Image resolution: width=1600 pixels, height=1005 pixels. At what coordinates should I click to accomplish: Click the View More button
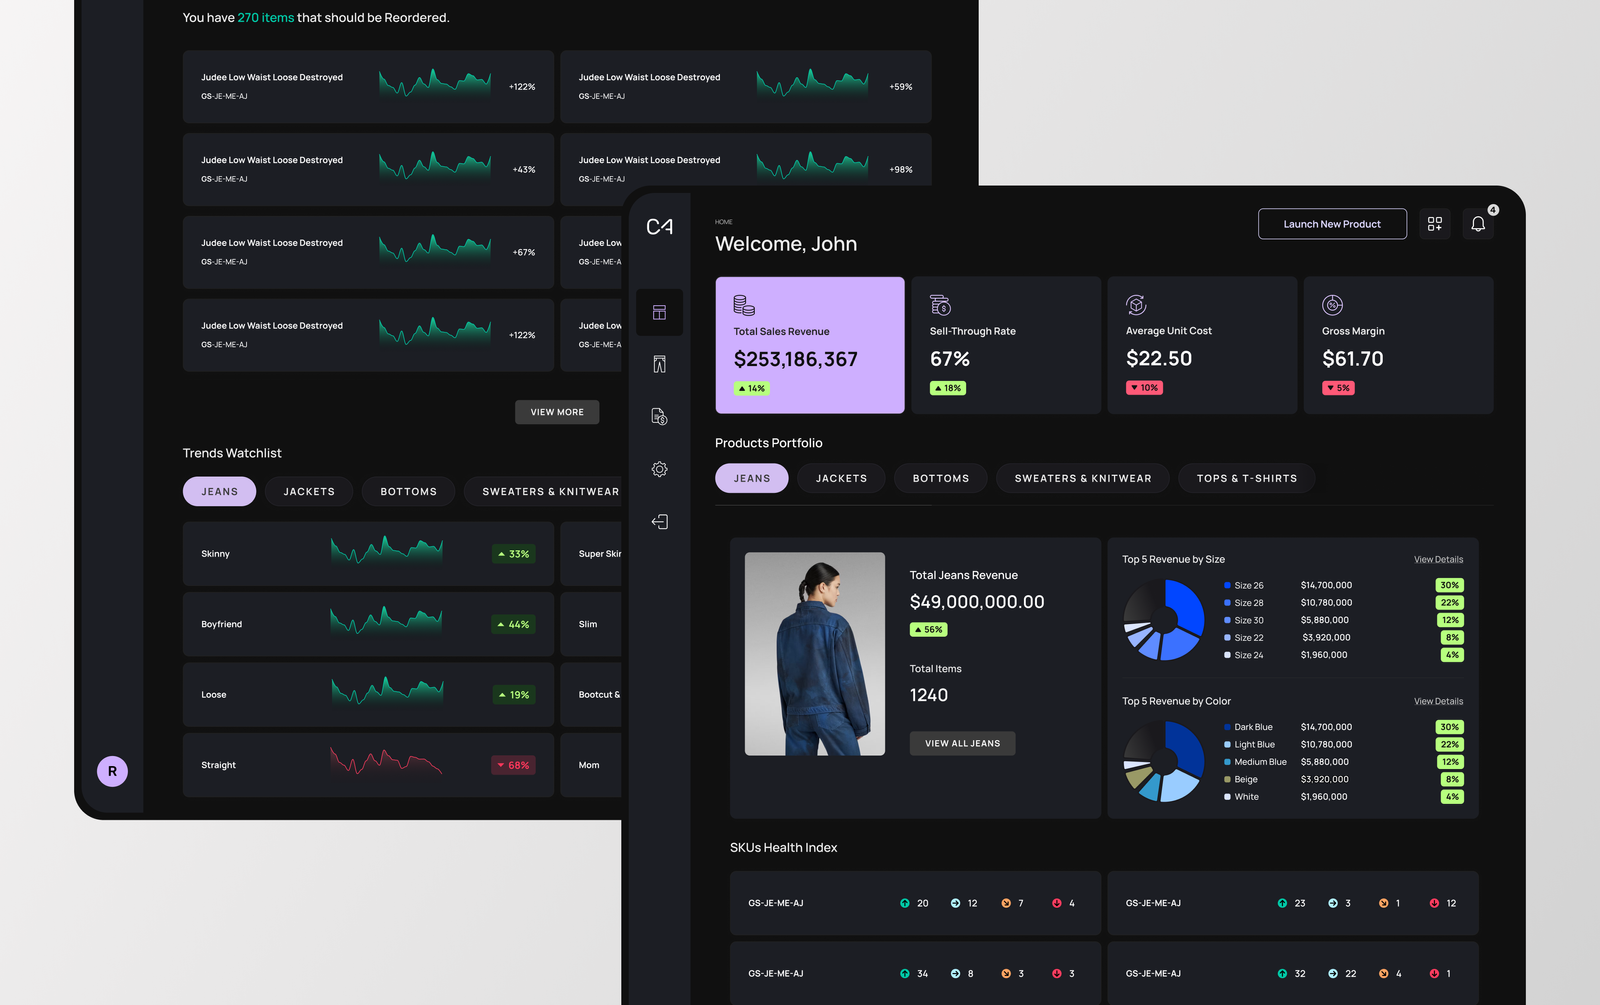(557, 412)
